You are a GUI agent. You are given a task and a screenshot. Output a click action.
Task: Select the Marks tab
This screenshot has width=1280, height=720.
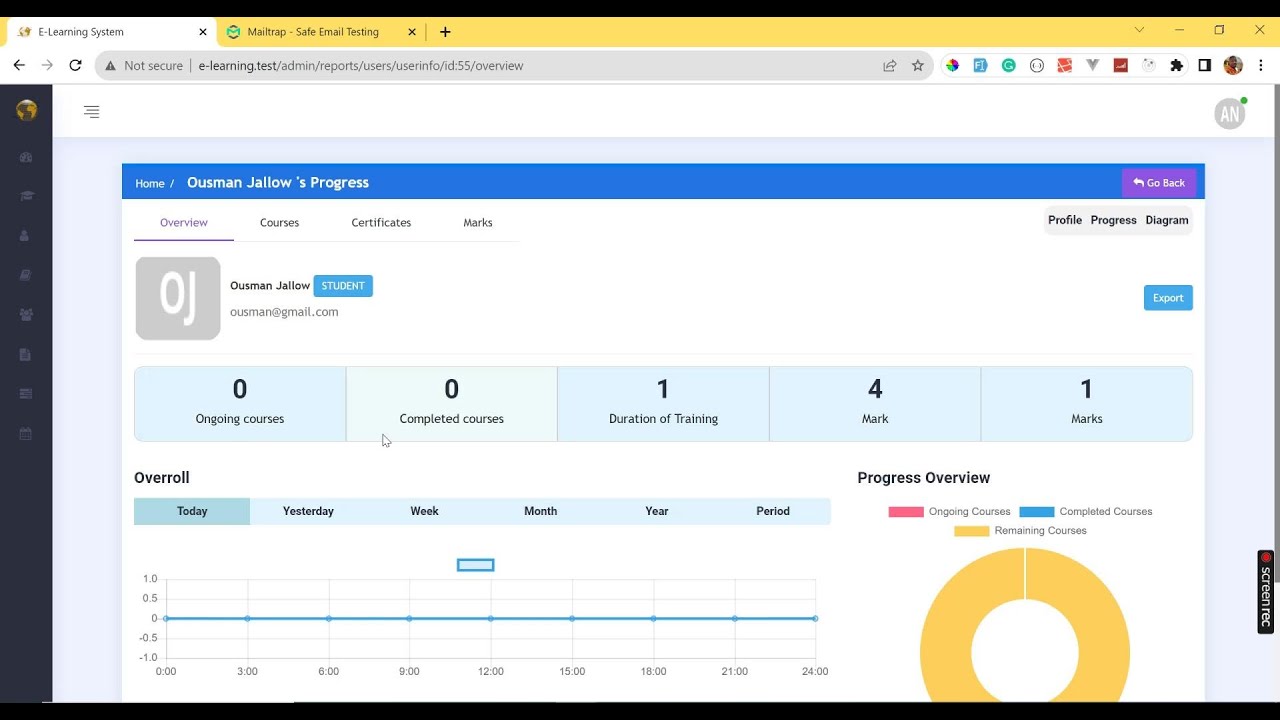tap(478, 222)
